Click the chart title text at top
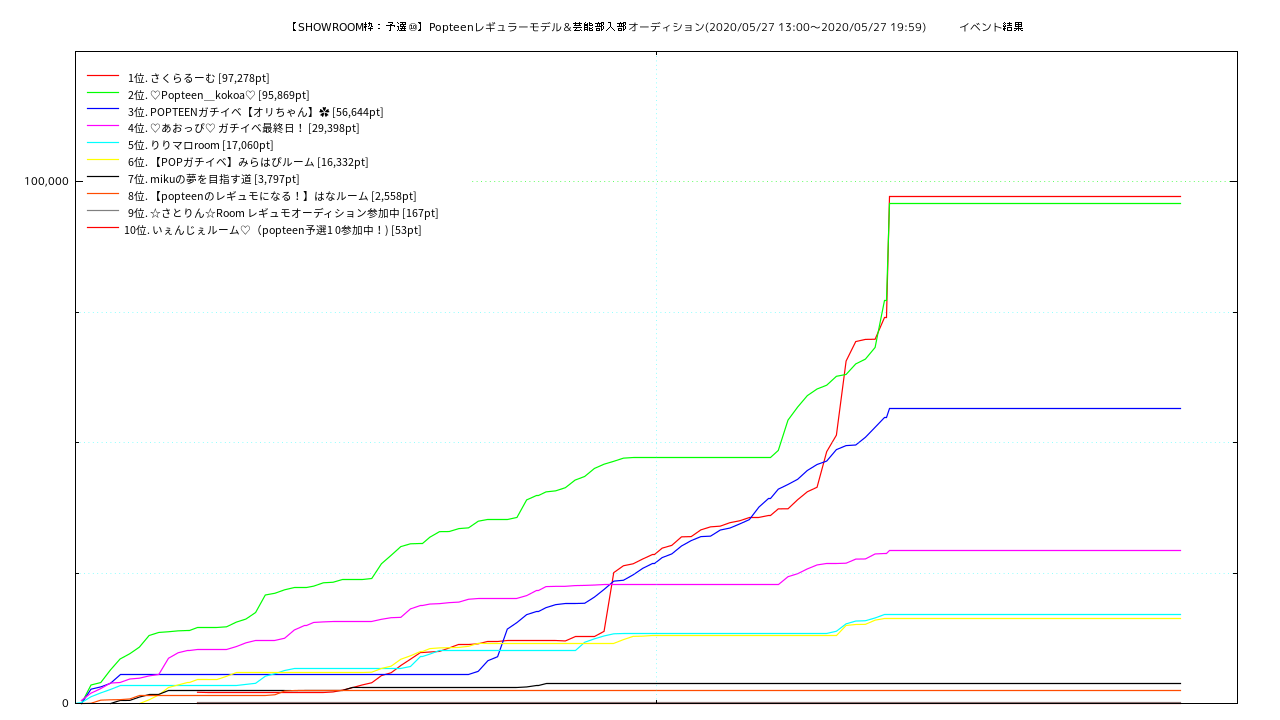The image size is (1280, 720). click(656, 27)
